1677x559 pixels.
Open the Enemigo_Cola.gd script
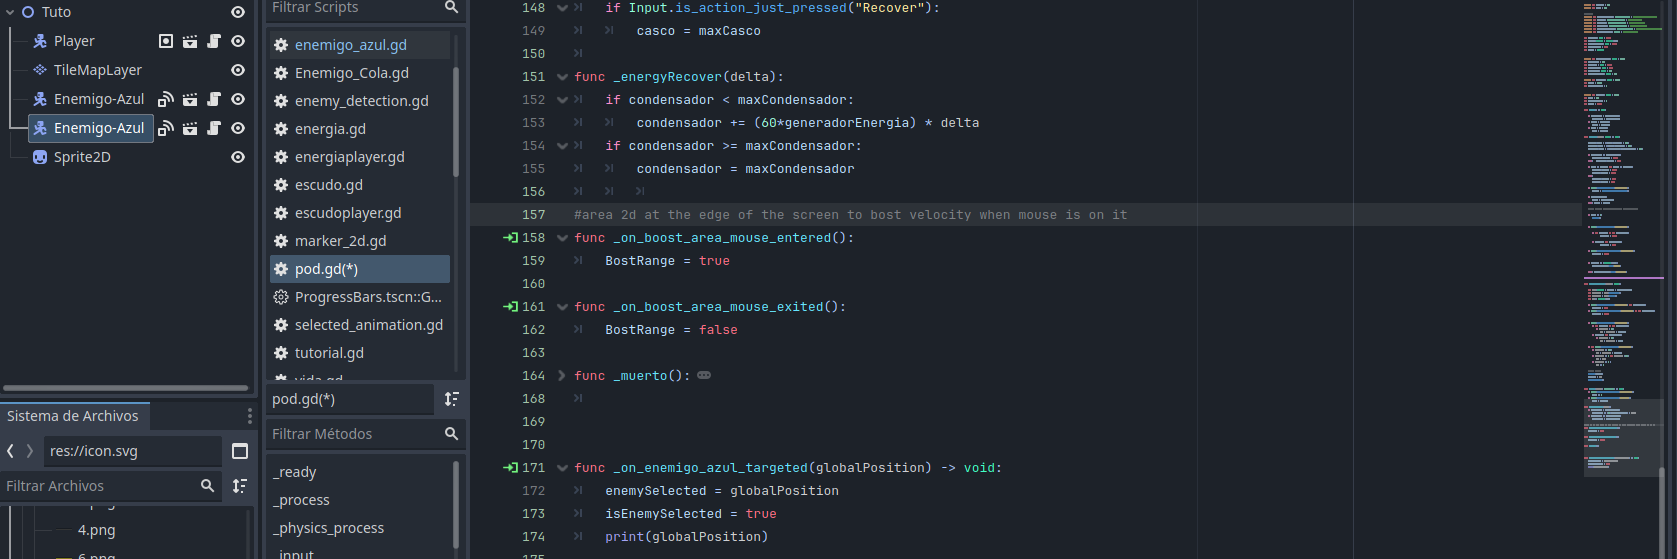tap(351, 73)
